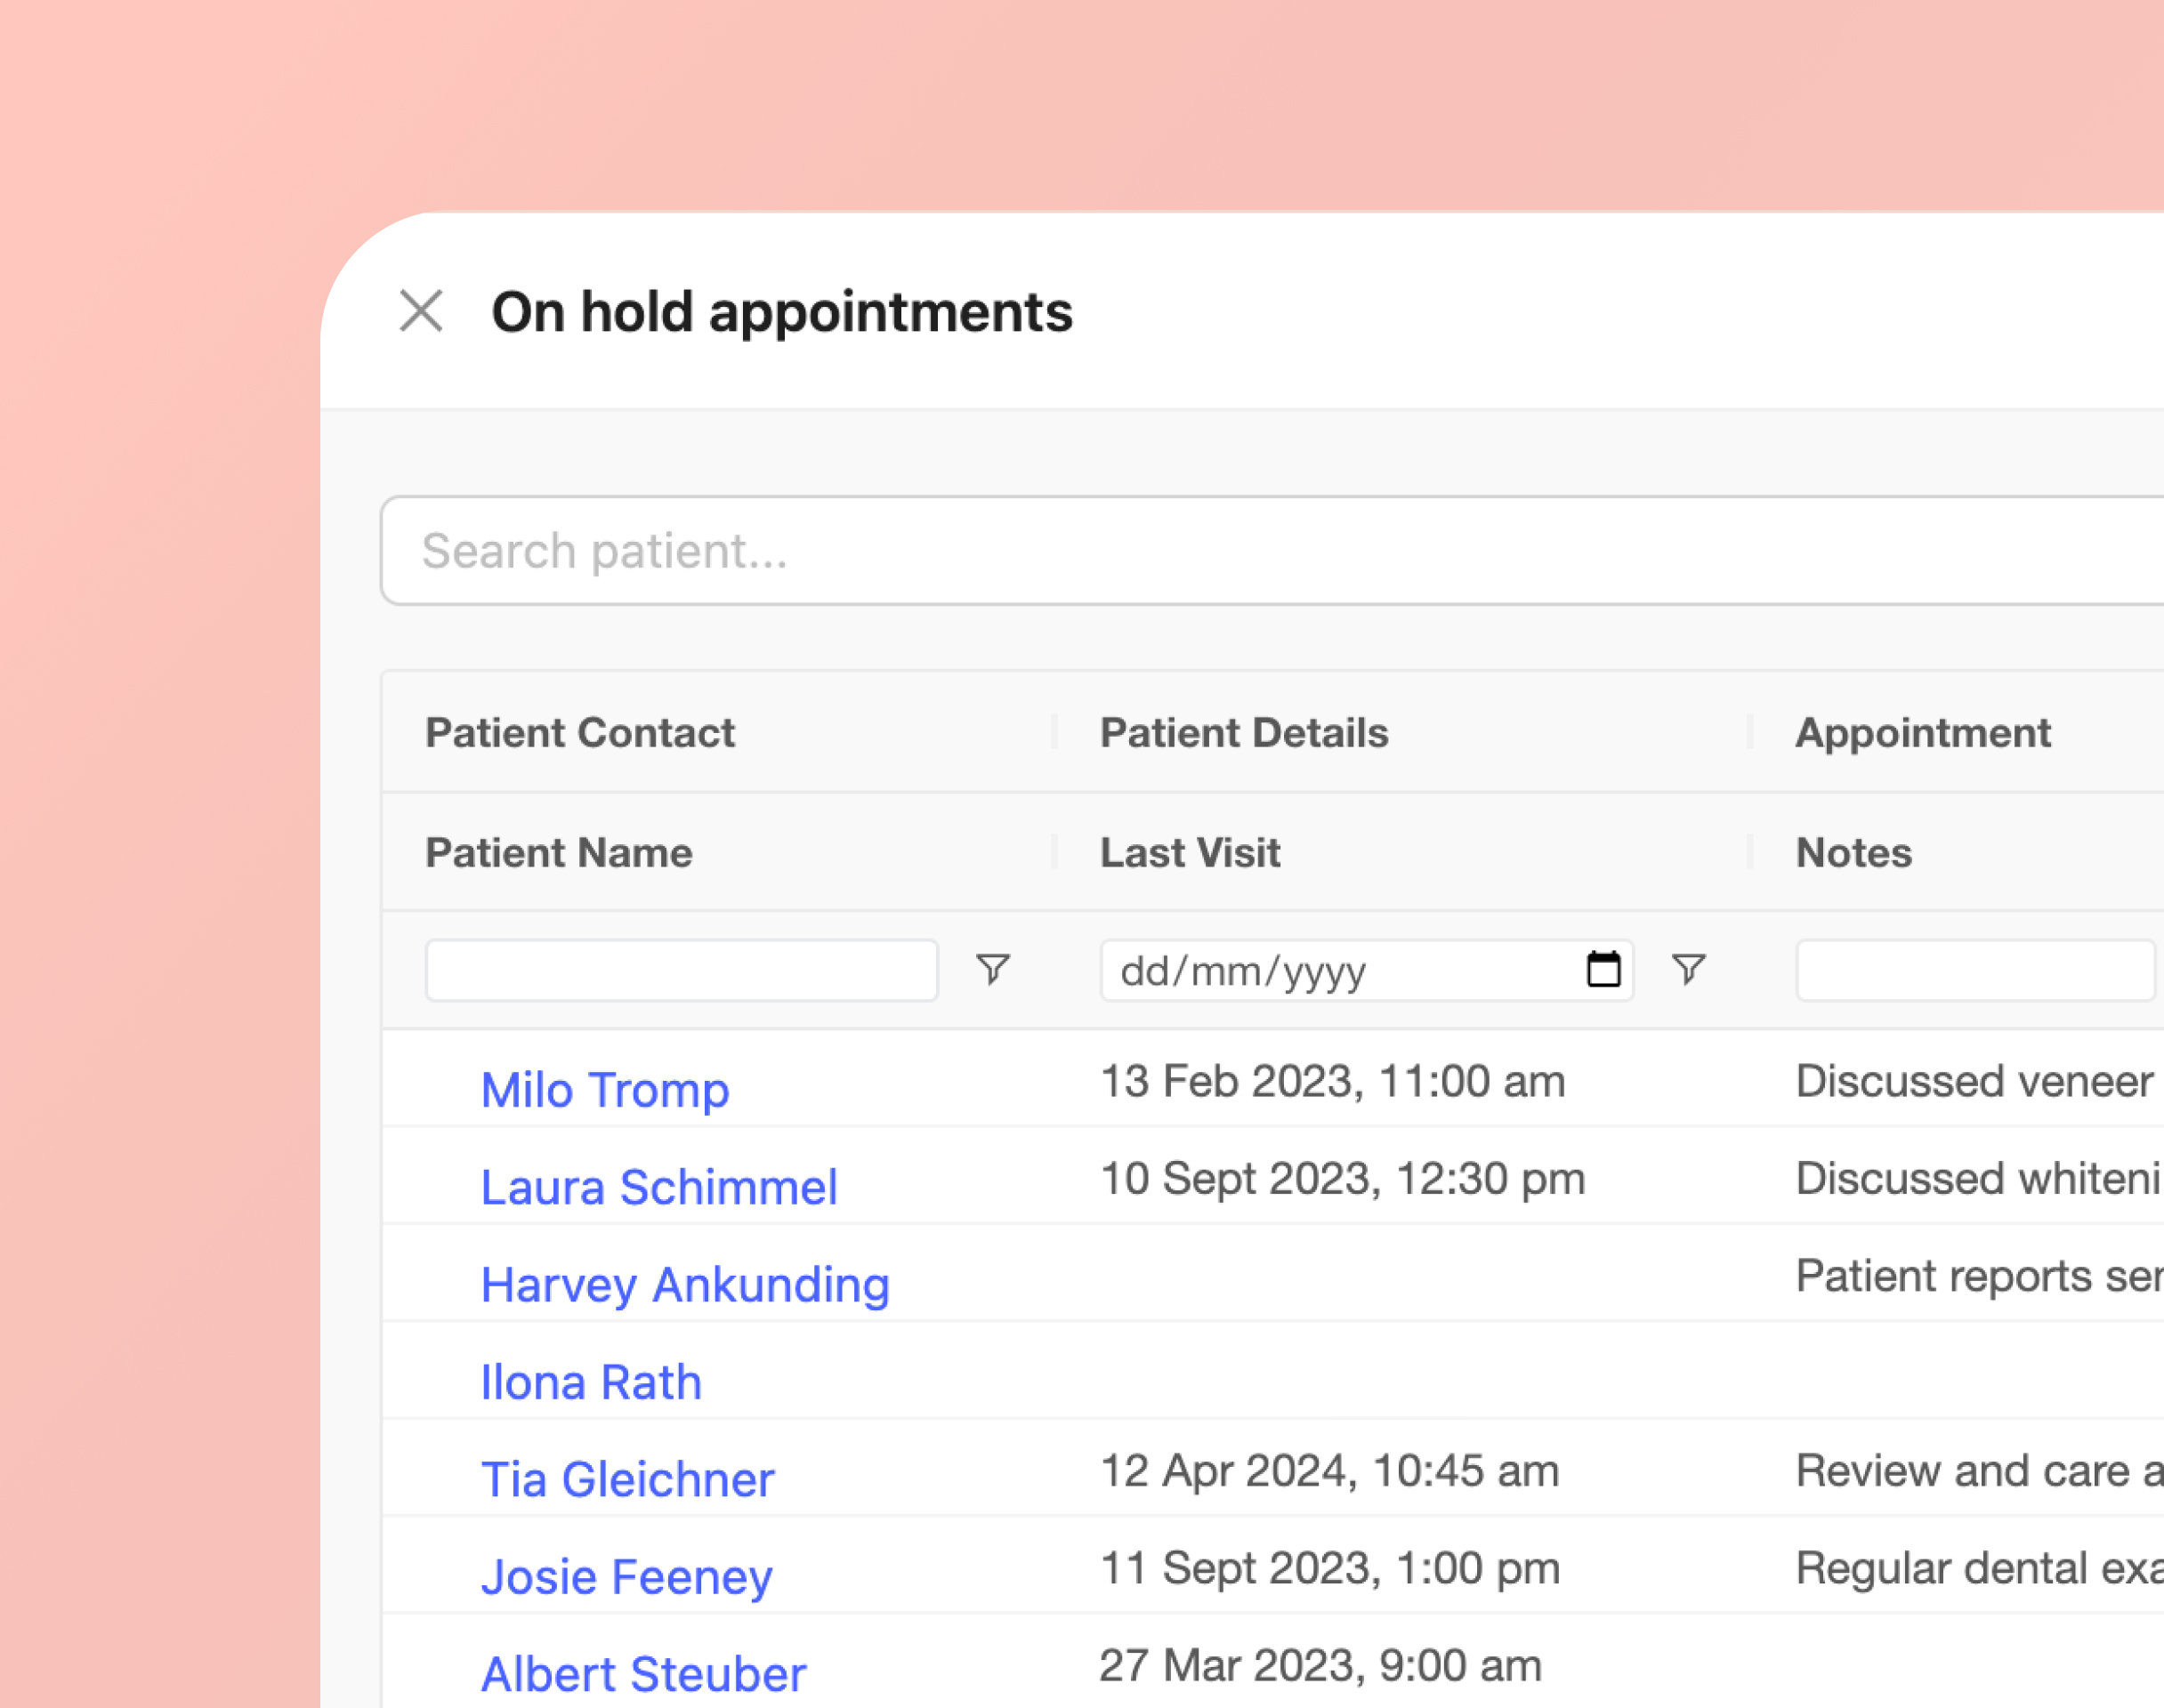Open patient Milo Tromp
Screen dimensions: 2164x1708
point(605,1090)
